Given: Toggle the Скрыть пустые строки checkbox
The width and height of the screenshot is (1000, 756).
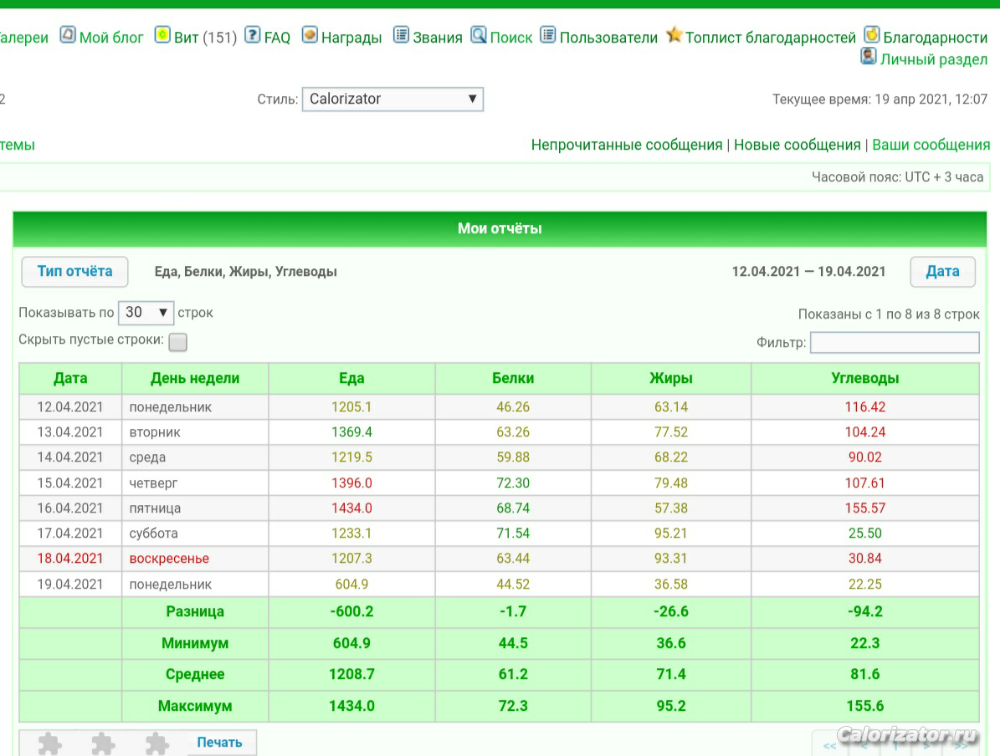Looking at the screenshot, I should pos(177,342).
